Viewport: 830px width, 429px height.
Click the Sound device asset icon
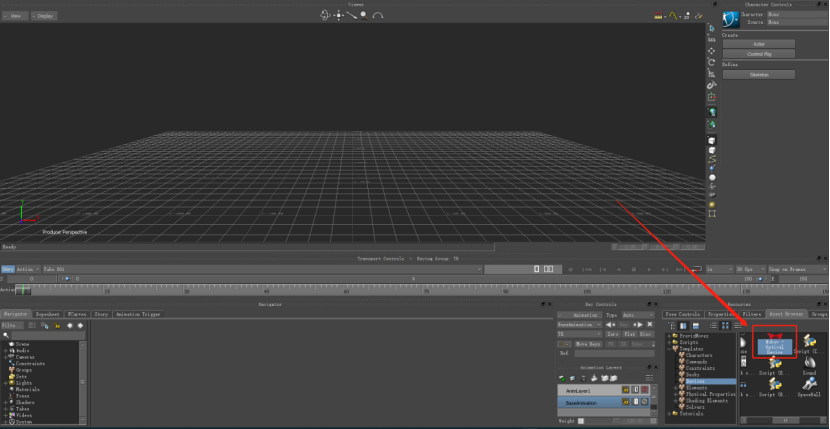pyautogui.click(x=809, y=365)
